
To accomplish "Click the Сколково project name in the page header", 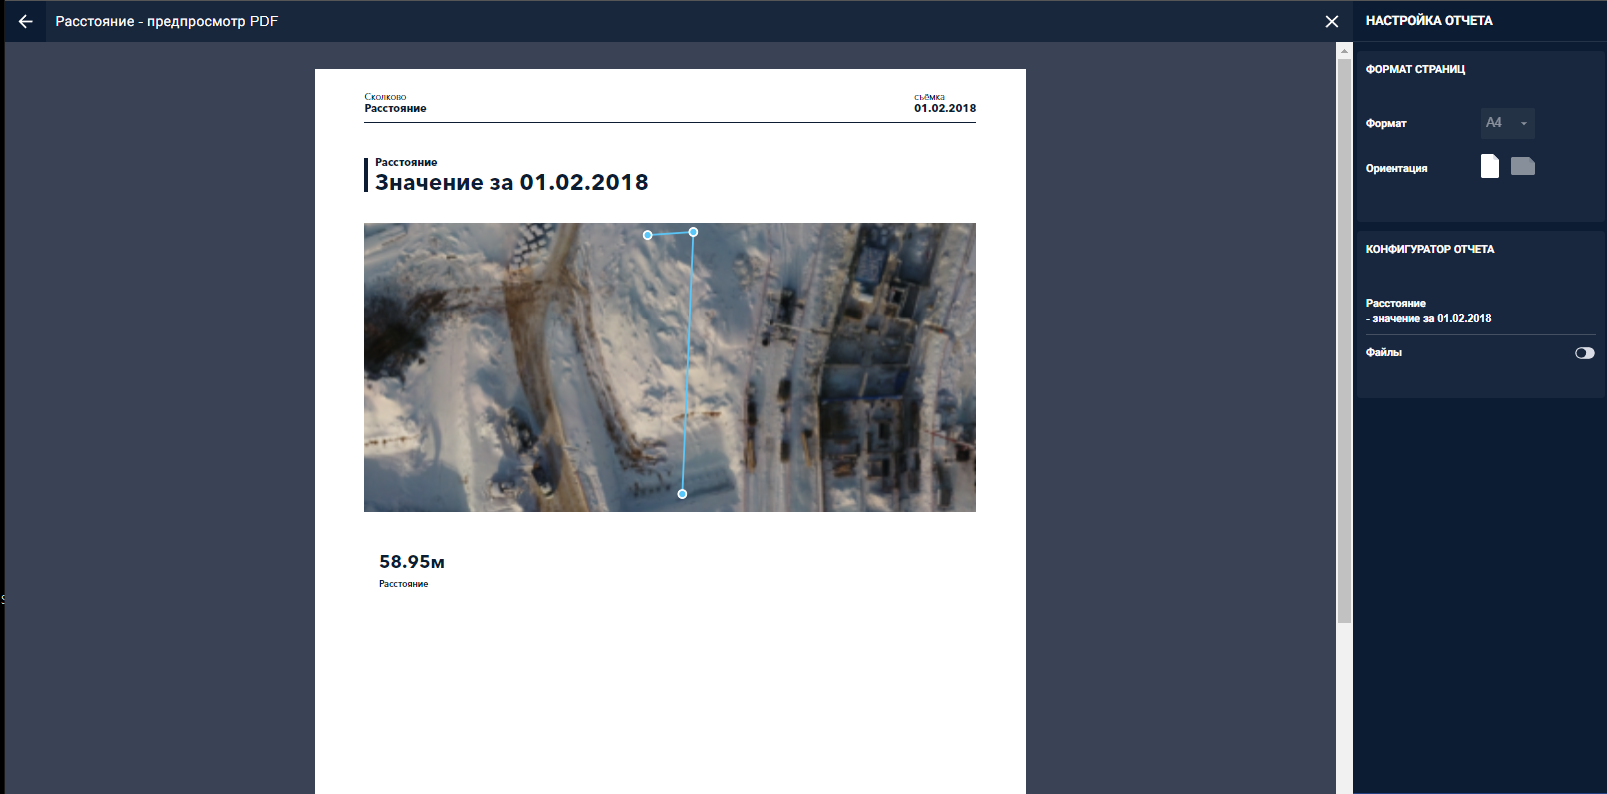I will [385, 97].
